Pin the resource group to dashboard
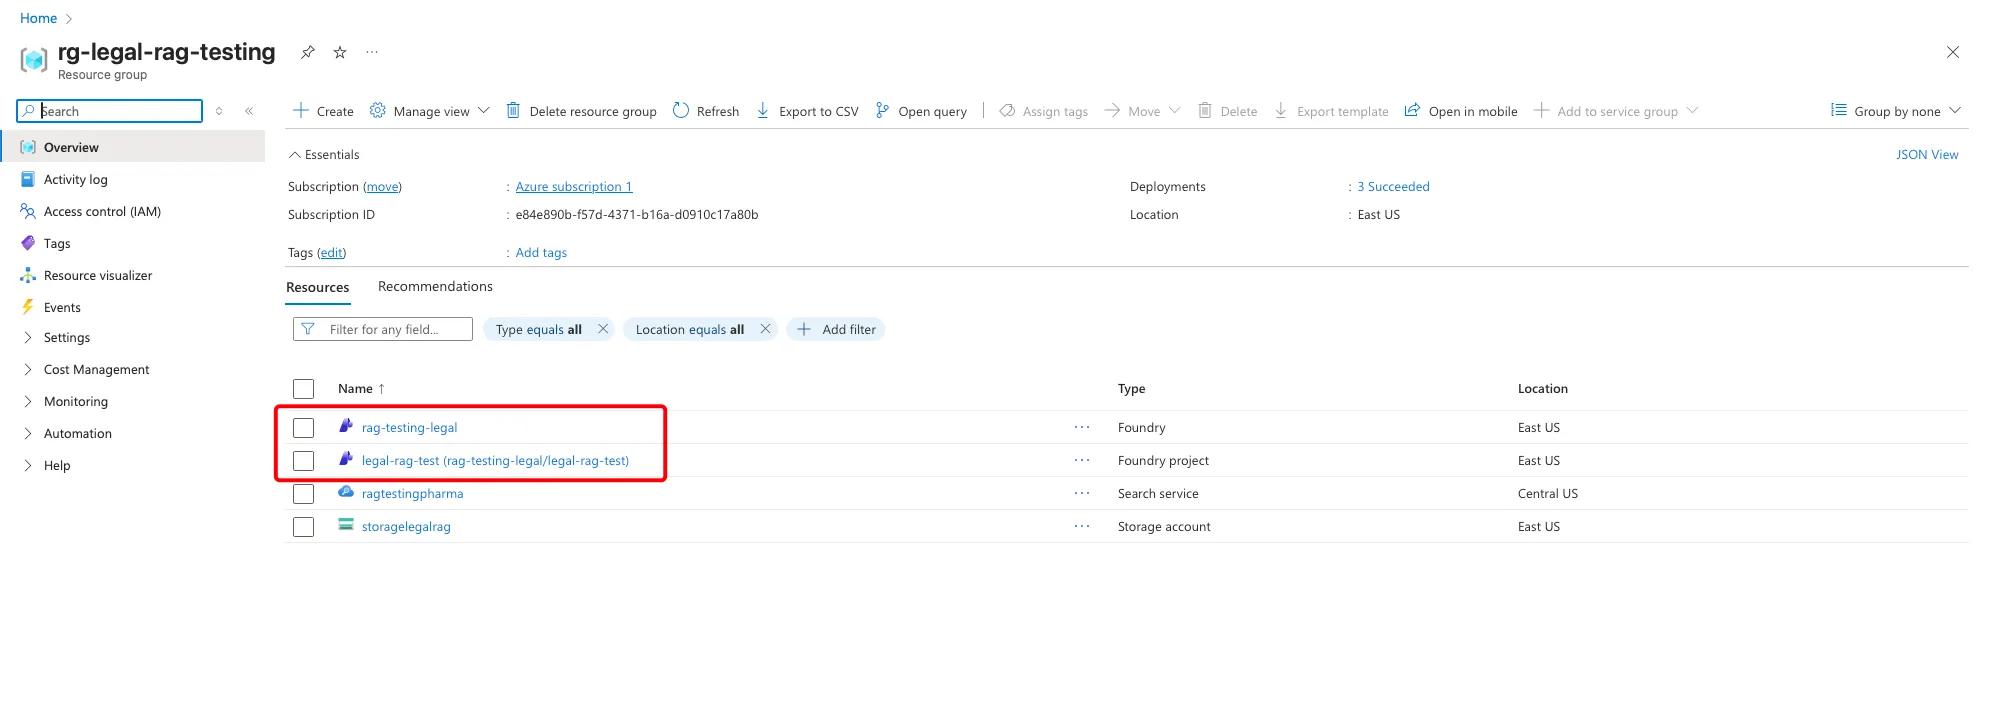The height and width of the screenshot is (702, 1989). (x=308, y=52)
